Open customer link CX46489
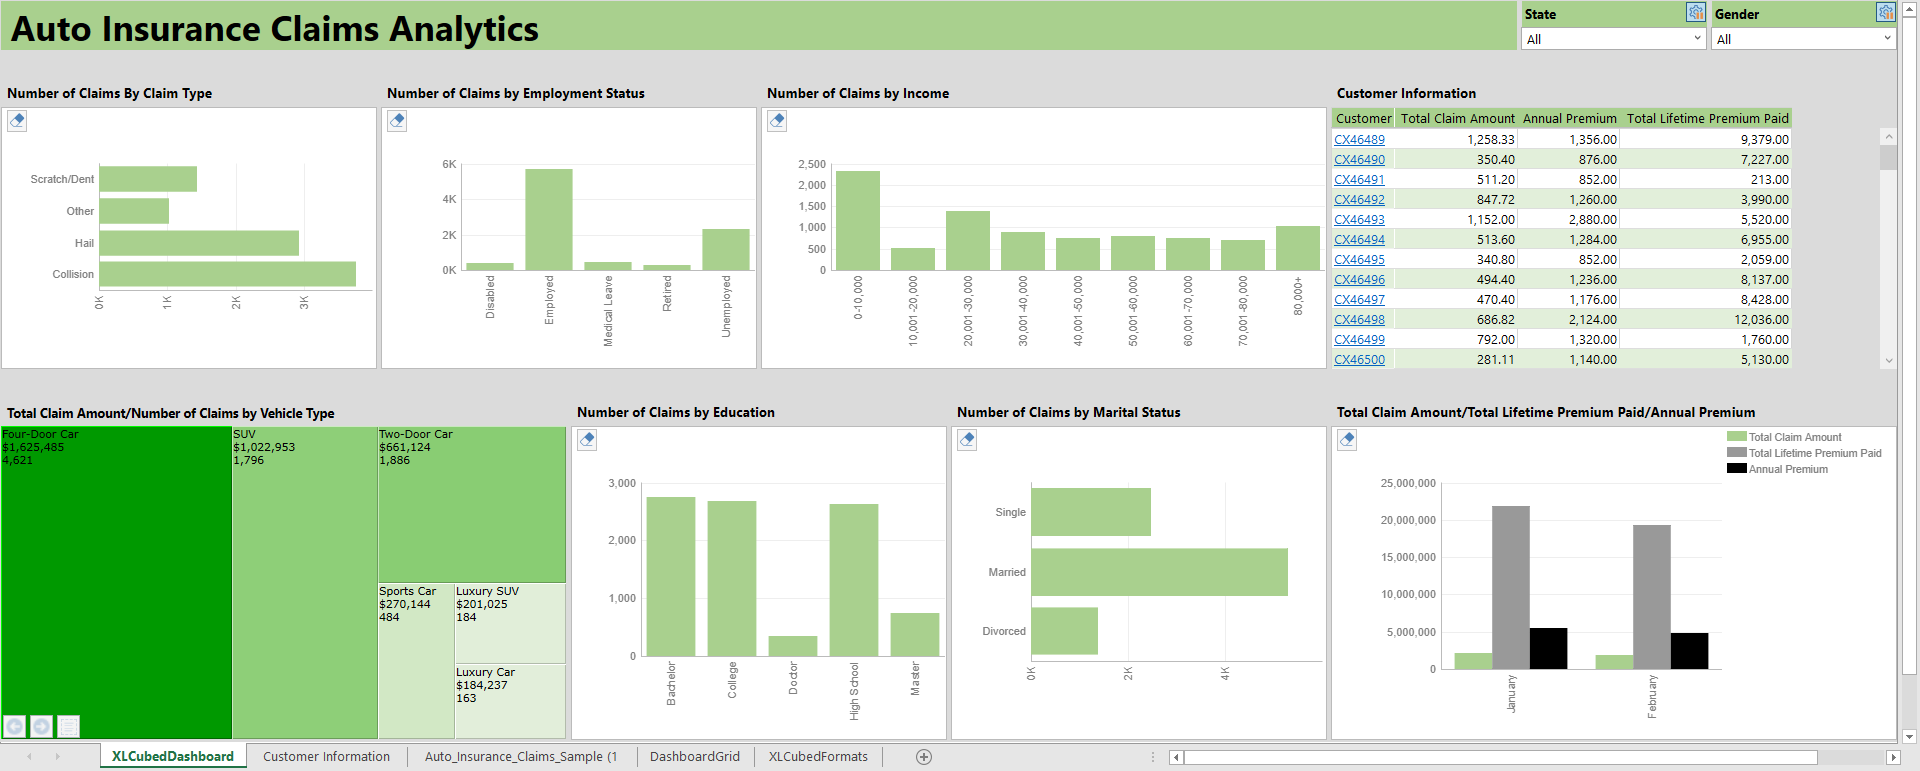Viewport: 1920px width, 771px height. (x=1359, y=140)
